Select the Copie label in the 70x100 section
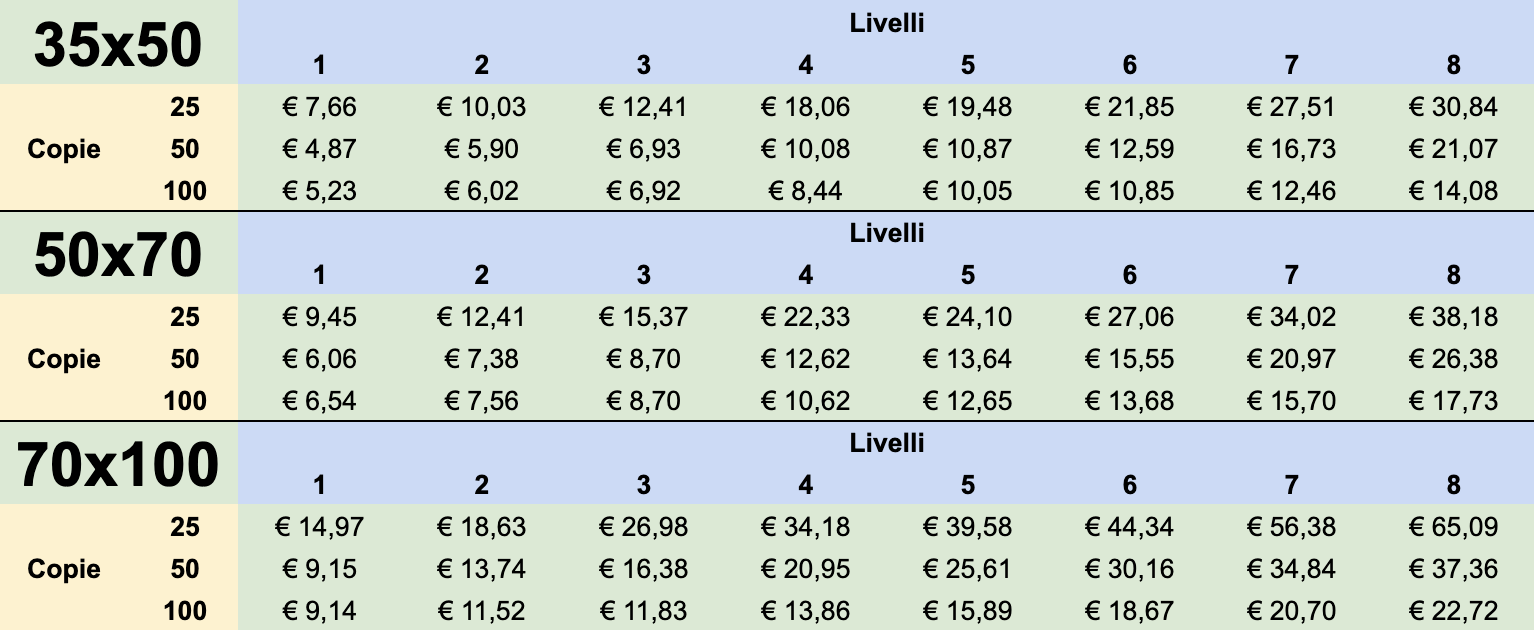The height and width of the screenshot is (630, 1534). [64, 569]
